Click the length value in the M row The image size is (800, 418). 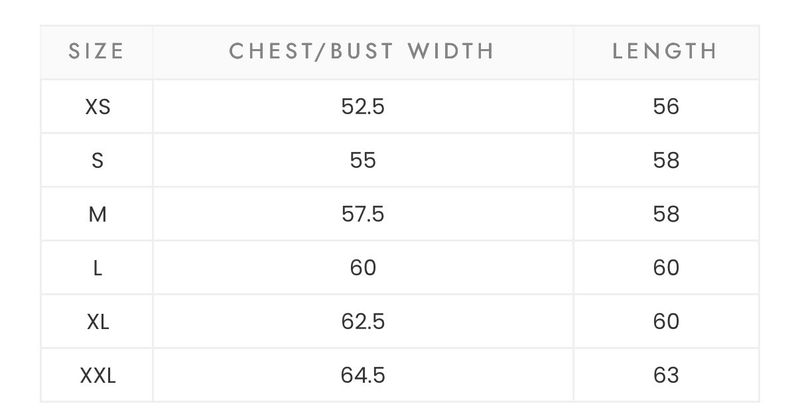(x=666, y=214)
